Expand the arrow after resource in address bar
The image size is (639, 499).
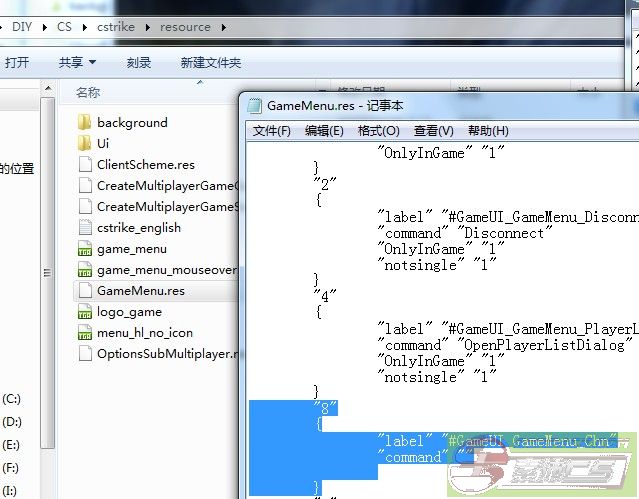(x=222, y=27)
